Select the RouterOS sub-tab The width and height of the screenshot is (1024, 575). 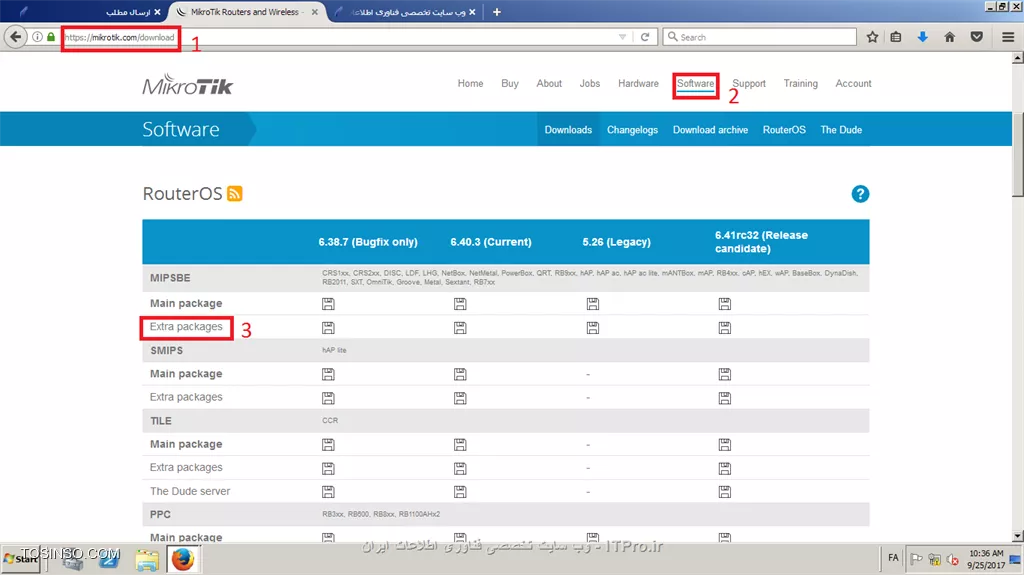(784, 129)
